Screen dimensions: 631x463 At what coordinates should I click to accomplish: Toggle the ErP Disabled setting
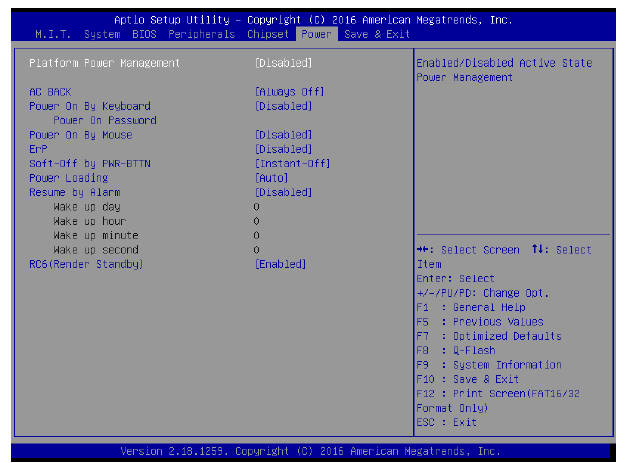click(284, 149)
